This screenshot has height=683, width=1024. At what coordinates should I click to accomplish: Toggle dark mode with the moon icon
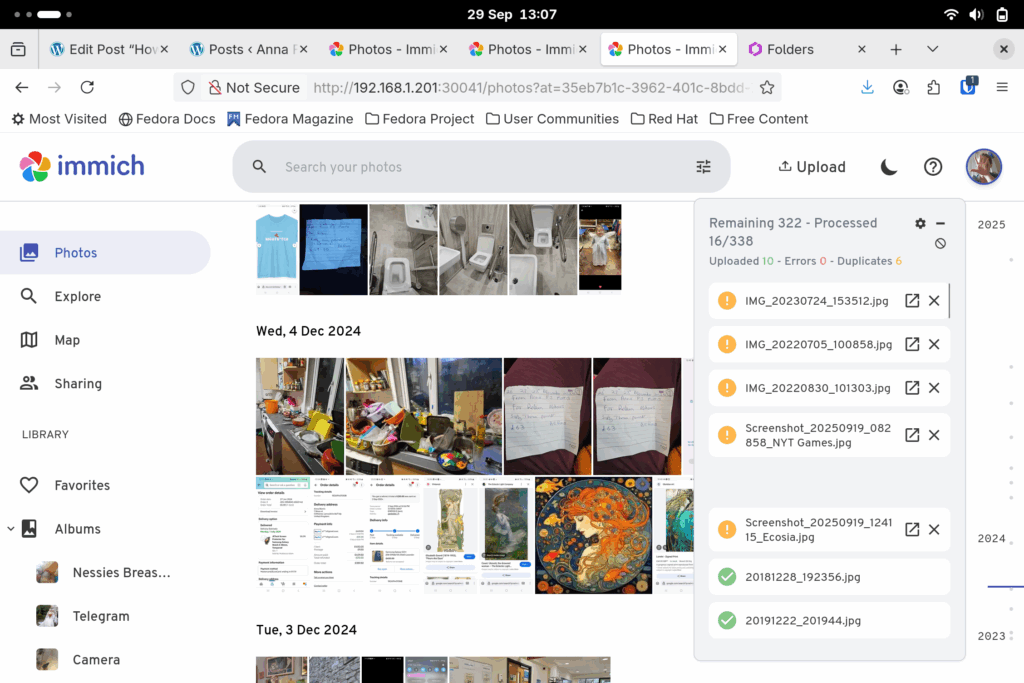tap(888, 167)
